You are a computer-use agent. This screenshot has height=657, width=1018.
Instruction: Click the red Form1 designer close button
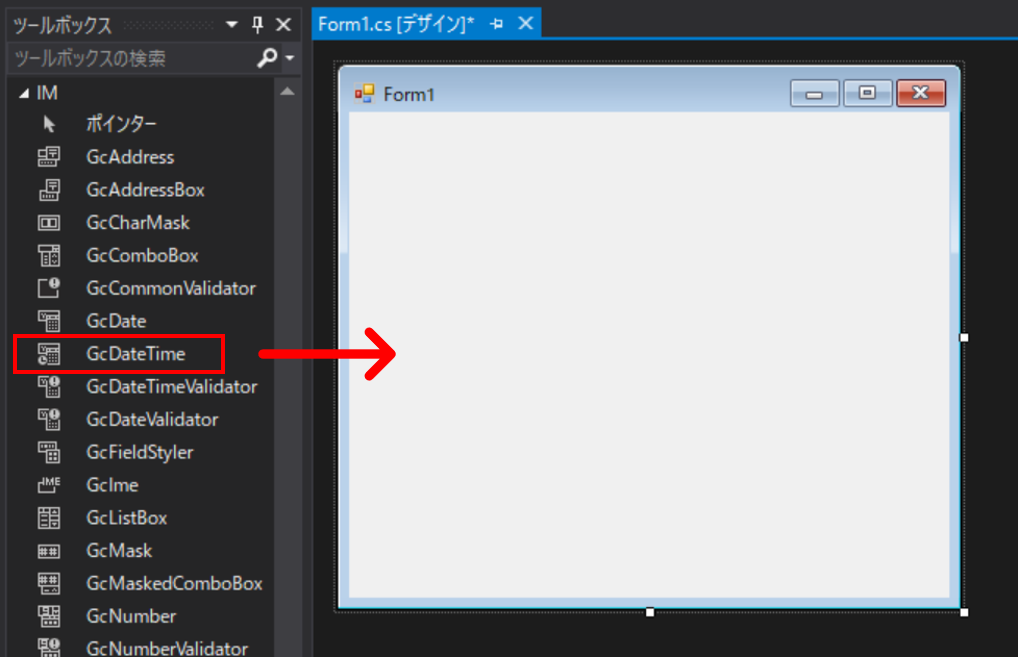click(921, 93)
